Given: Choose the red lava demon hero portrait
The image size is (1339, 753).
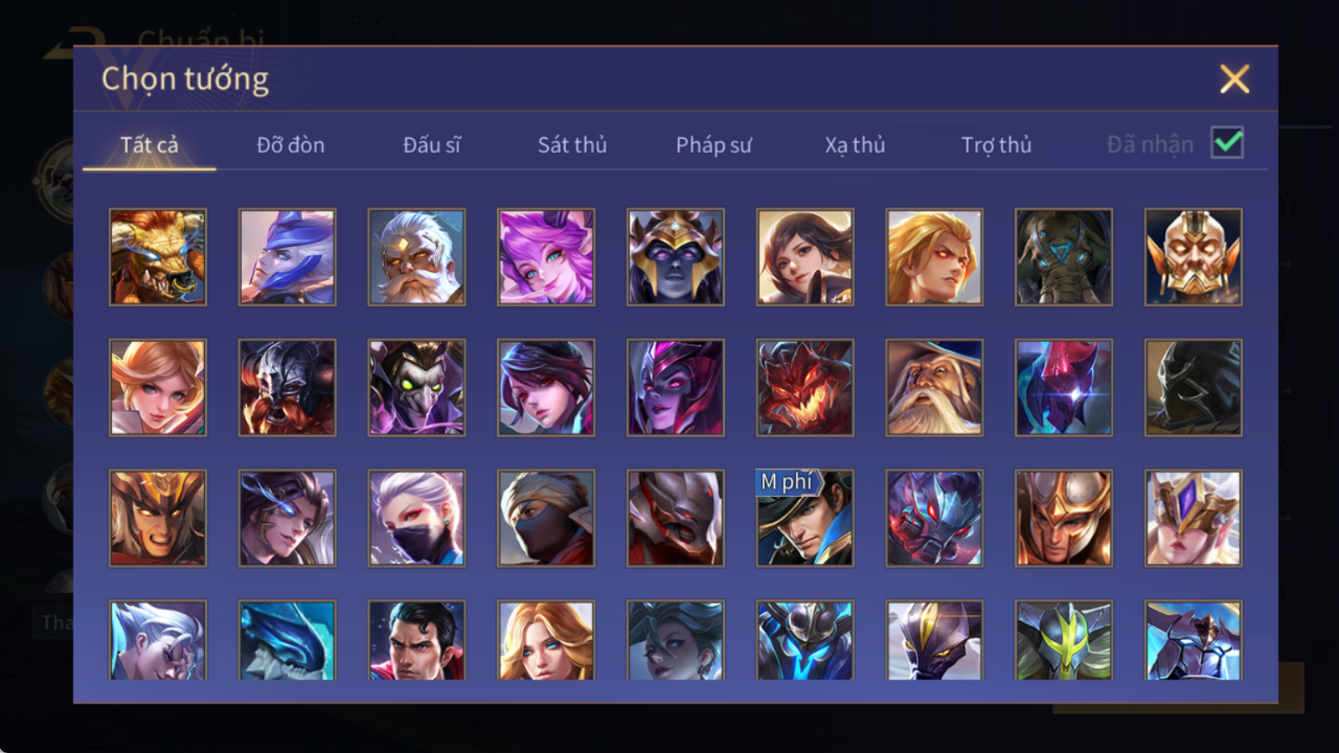Looking at the screenshot, I should click(x=805, y=388).
